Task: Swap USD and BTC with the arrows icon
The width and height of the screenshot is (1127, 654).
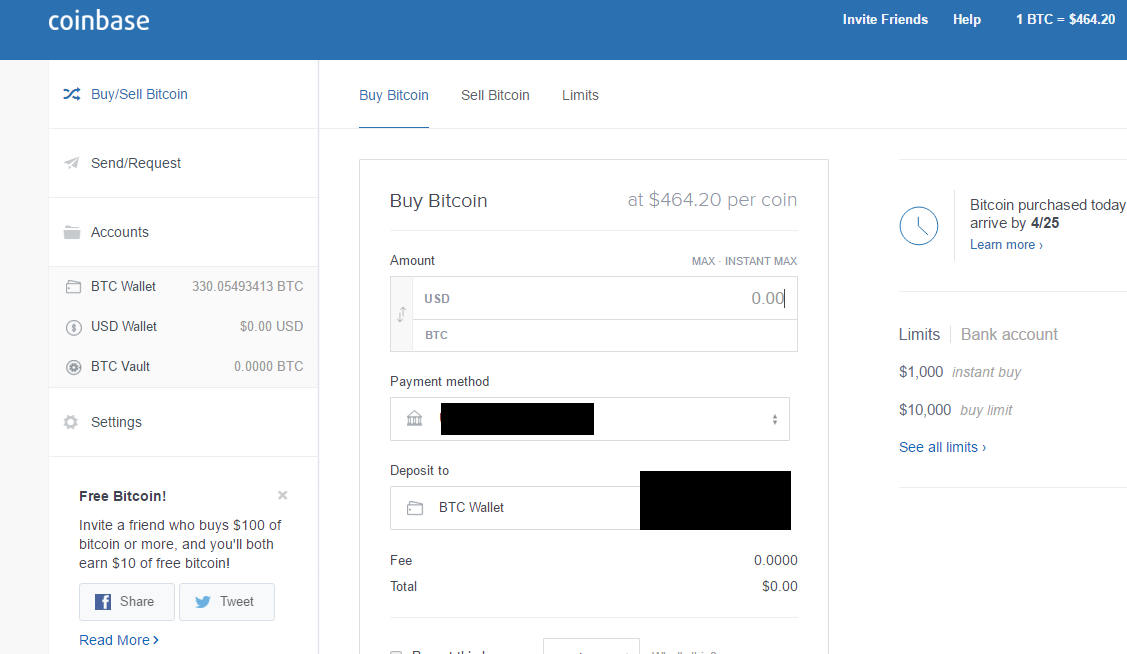Action: click(401, 314)
